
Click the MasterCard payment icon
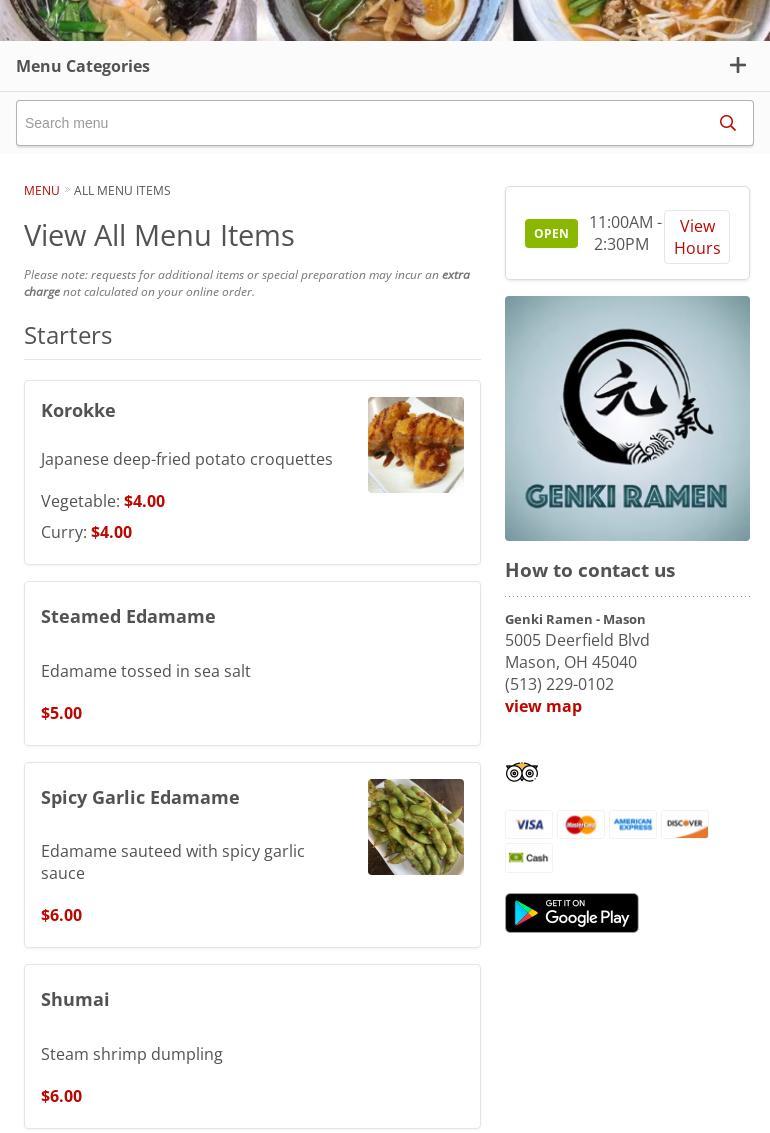coord(581,824)
